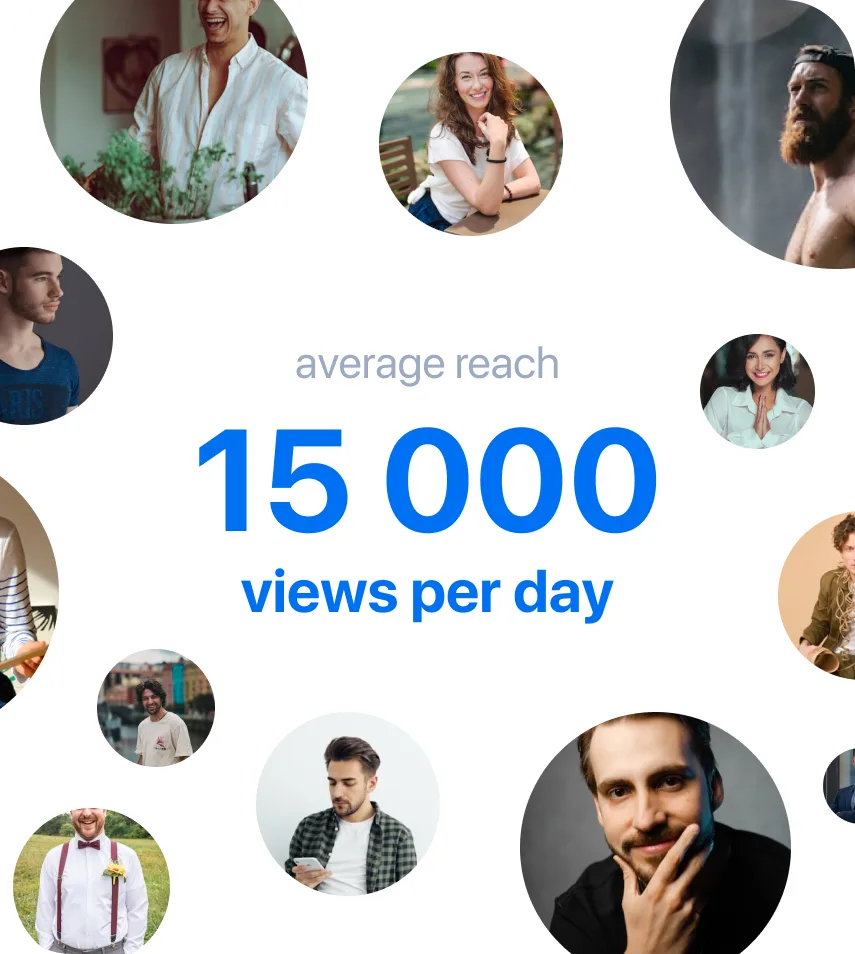Click the "average reach" caption
Viewport: 855px width, 954px height.
[x=427, y=365]
